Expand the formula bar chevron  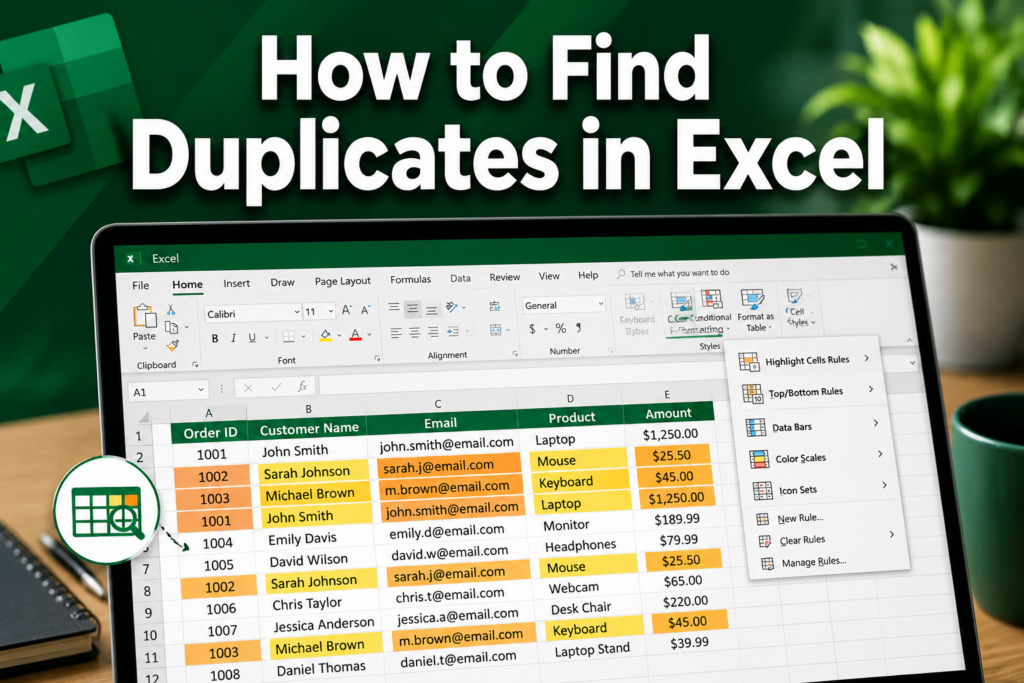(x=912, y=362)
